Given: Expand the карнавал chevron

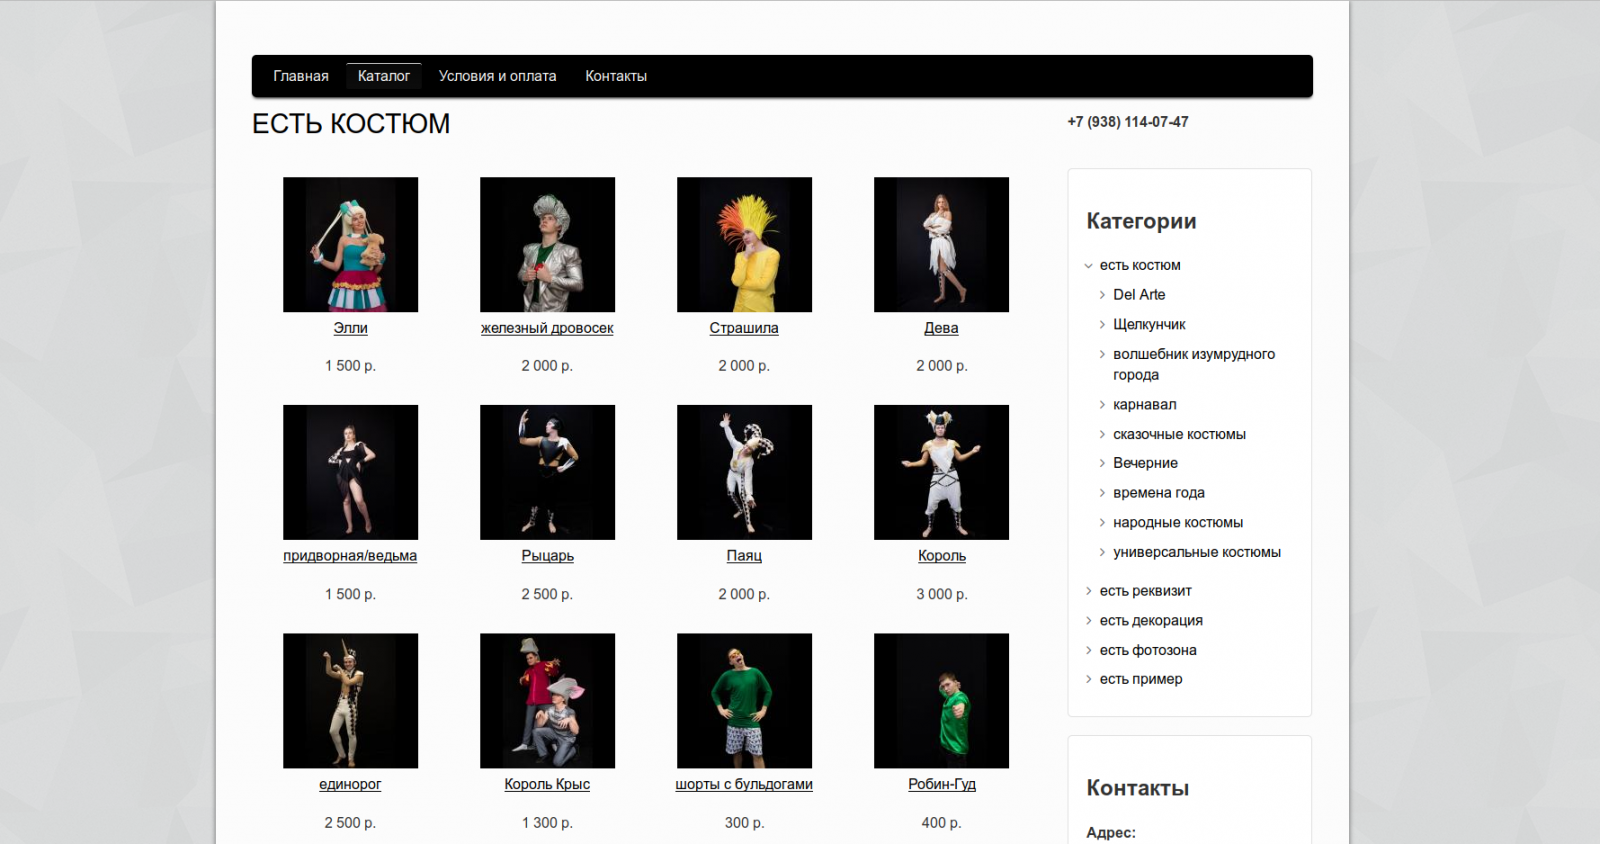Looking at the screenshot, I should coord(1102,405).
